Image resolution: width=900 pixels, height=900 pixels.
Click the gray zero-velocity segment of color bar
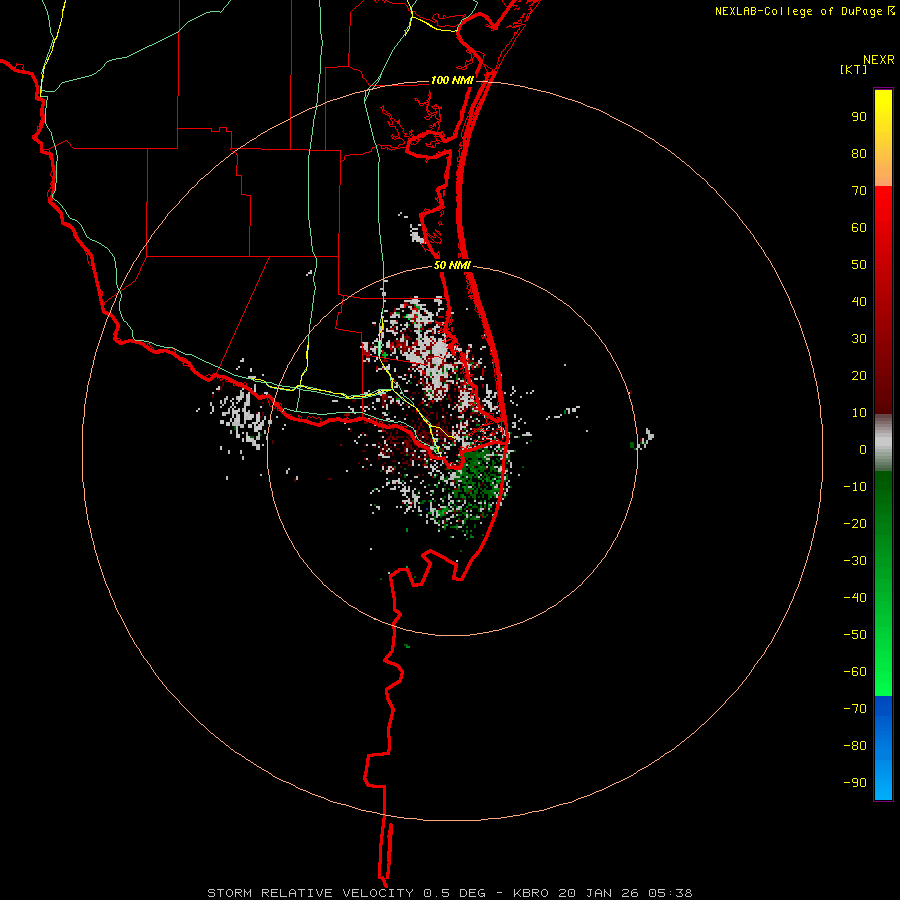click(x=883, y=443)
